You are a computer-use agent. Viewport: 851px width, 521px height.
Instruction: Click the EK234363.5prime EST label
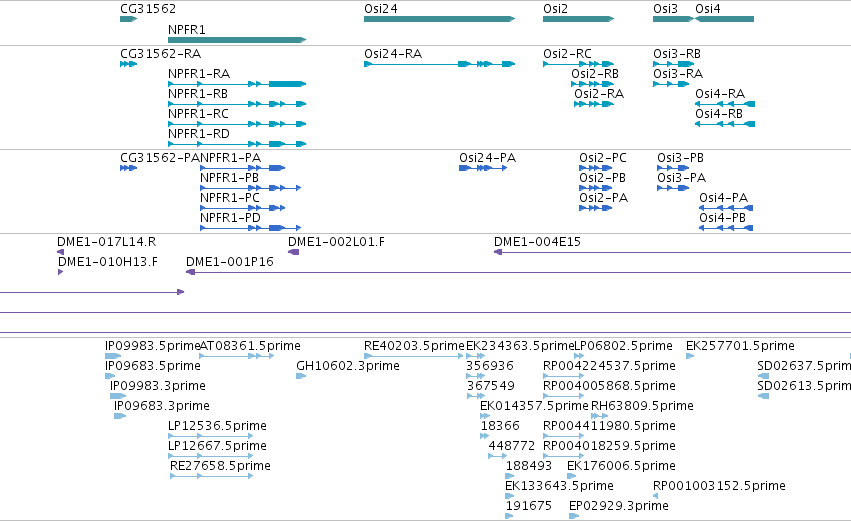tap(520, 346)
